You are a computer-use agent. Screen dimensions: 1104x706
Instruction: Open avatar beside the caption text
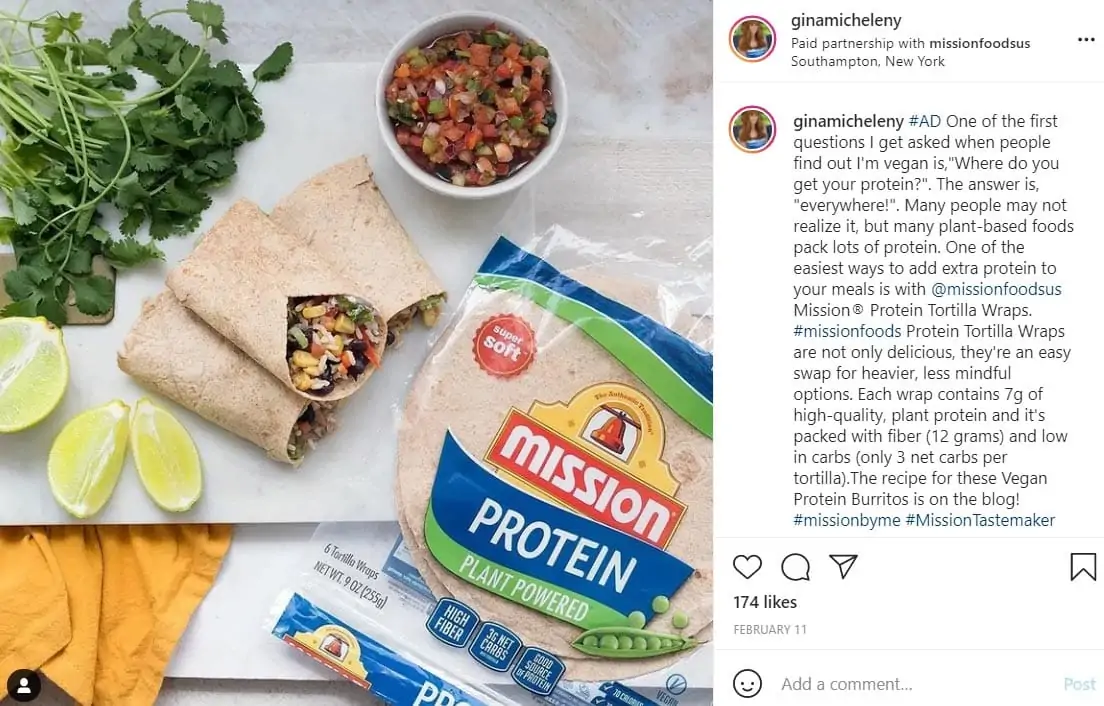coord(752,130)
